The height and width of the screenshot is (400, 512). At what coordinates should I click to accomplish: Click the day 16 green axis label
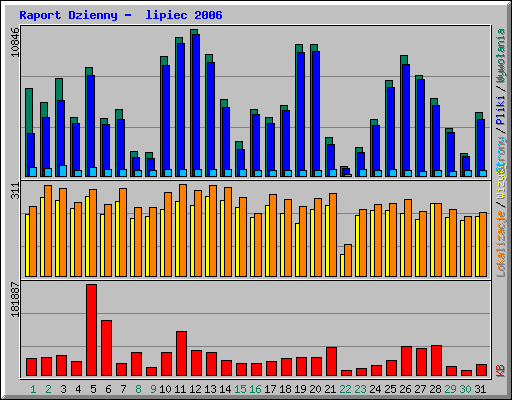255,389
